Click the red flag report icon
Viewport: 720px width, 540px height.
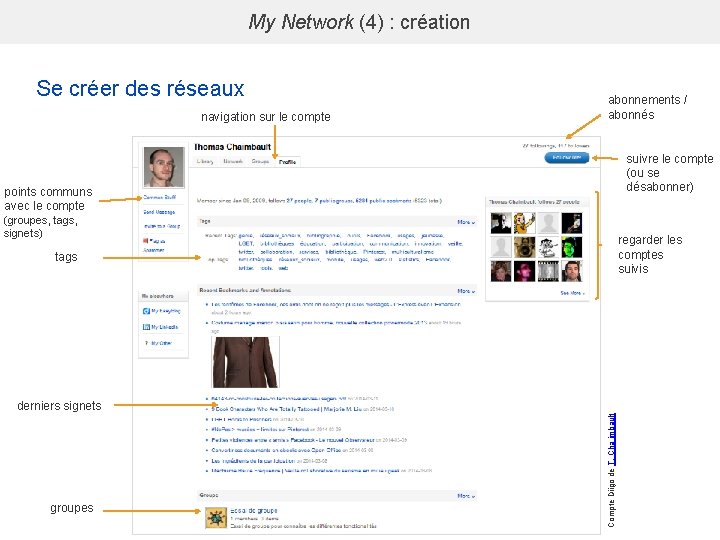[146, 241]
